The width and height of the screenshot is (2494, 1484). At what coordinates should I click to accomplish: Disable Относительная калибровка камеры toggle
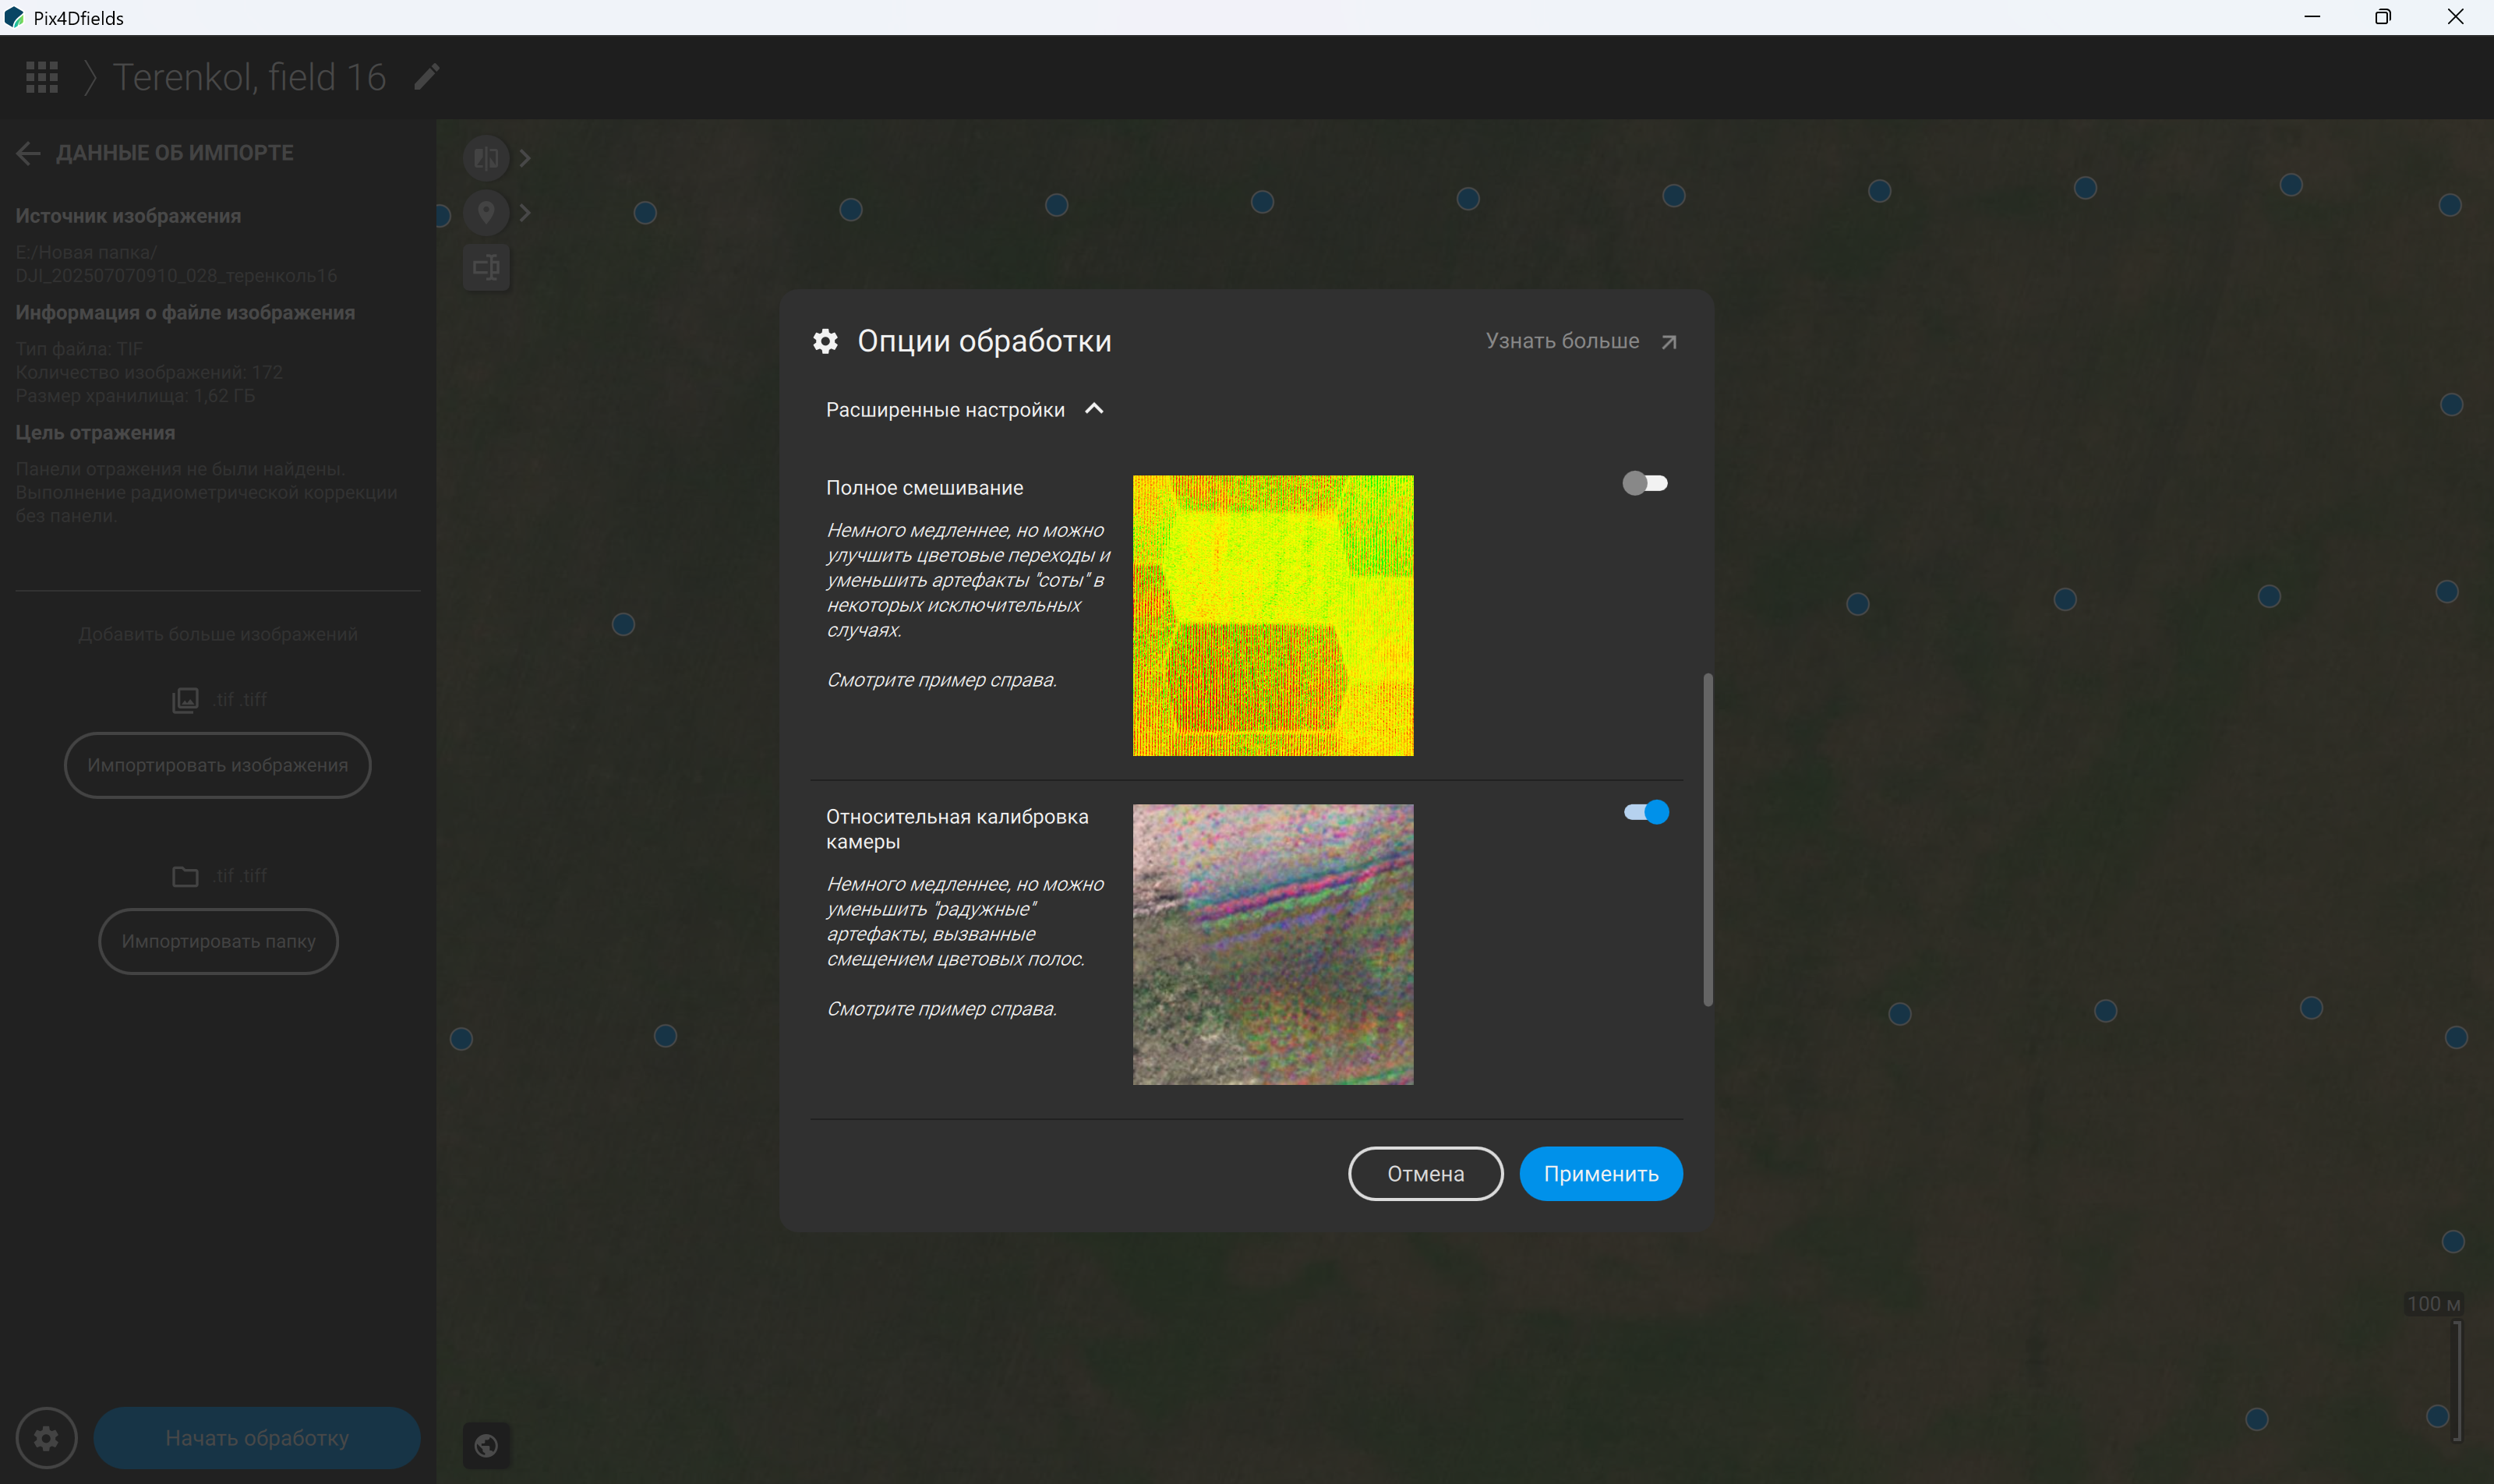(x=1645, y=812)
